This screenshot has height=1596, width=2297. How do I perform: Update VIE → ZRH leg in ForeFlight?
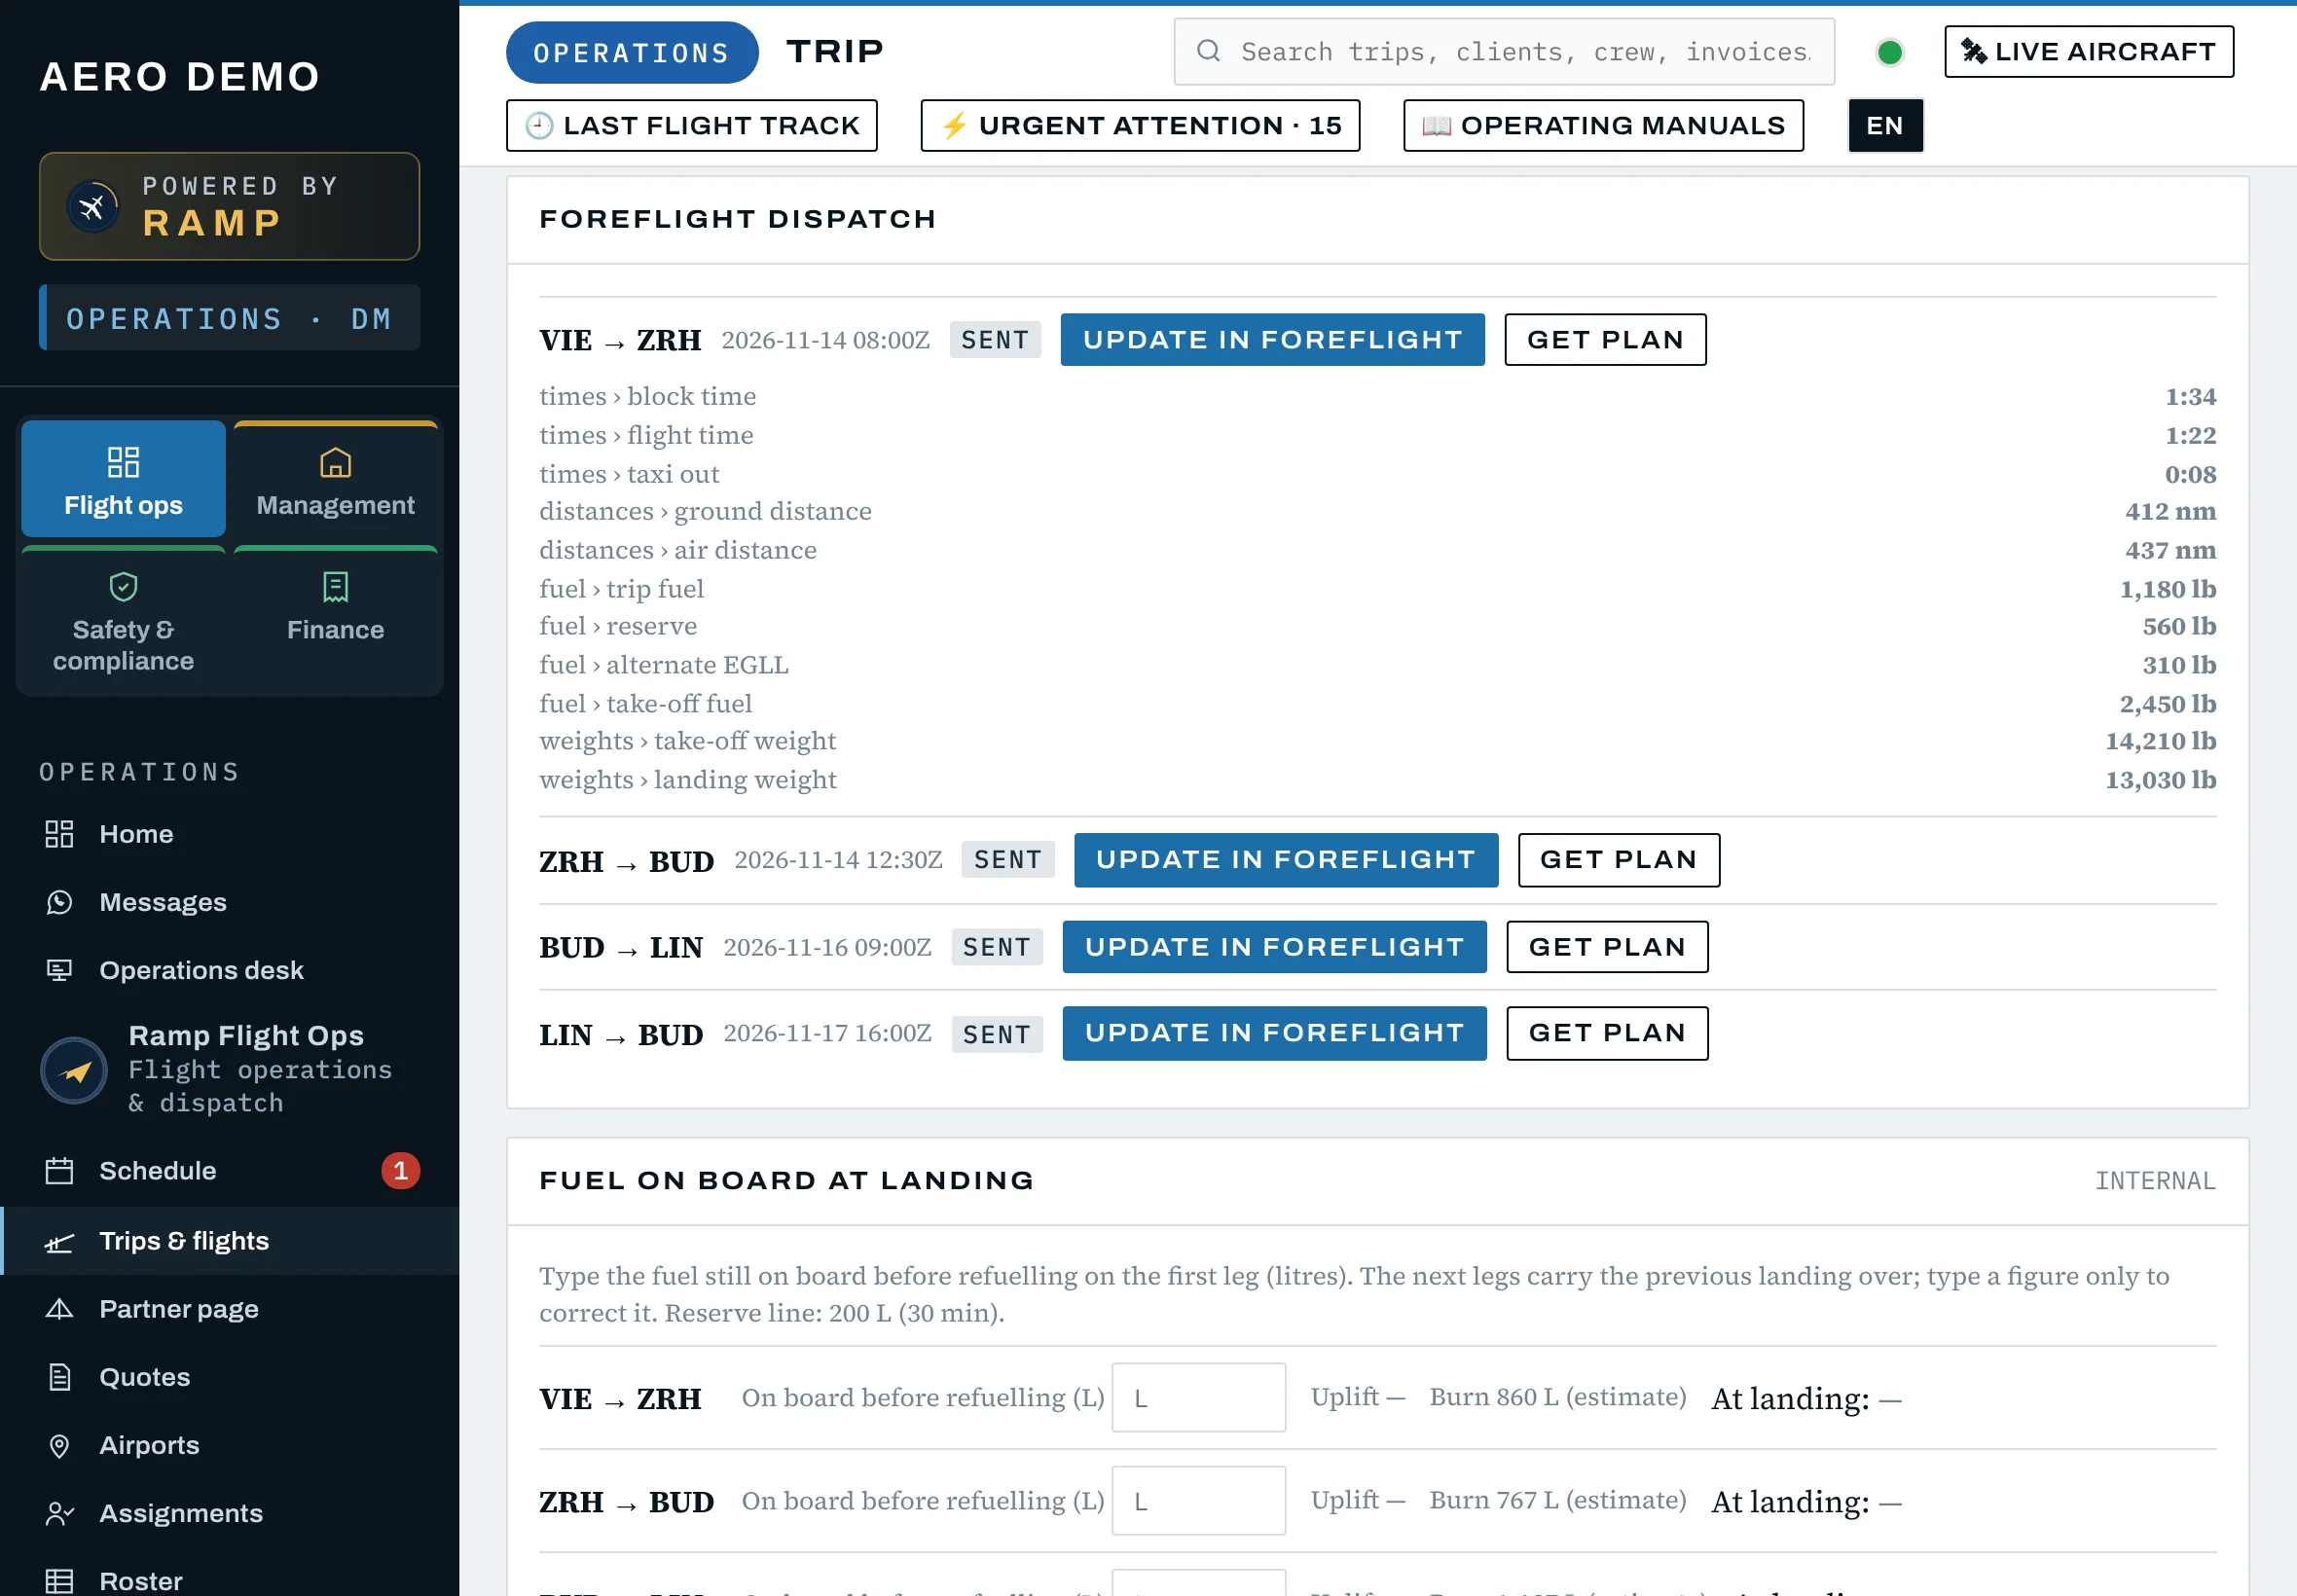coord(1272,340)
